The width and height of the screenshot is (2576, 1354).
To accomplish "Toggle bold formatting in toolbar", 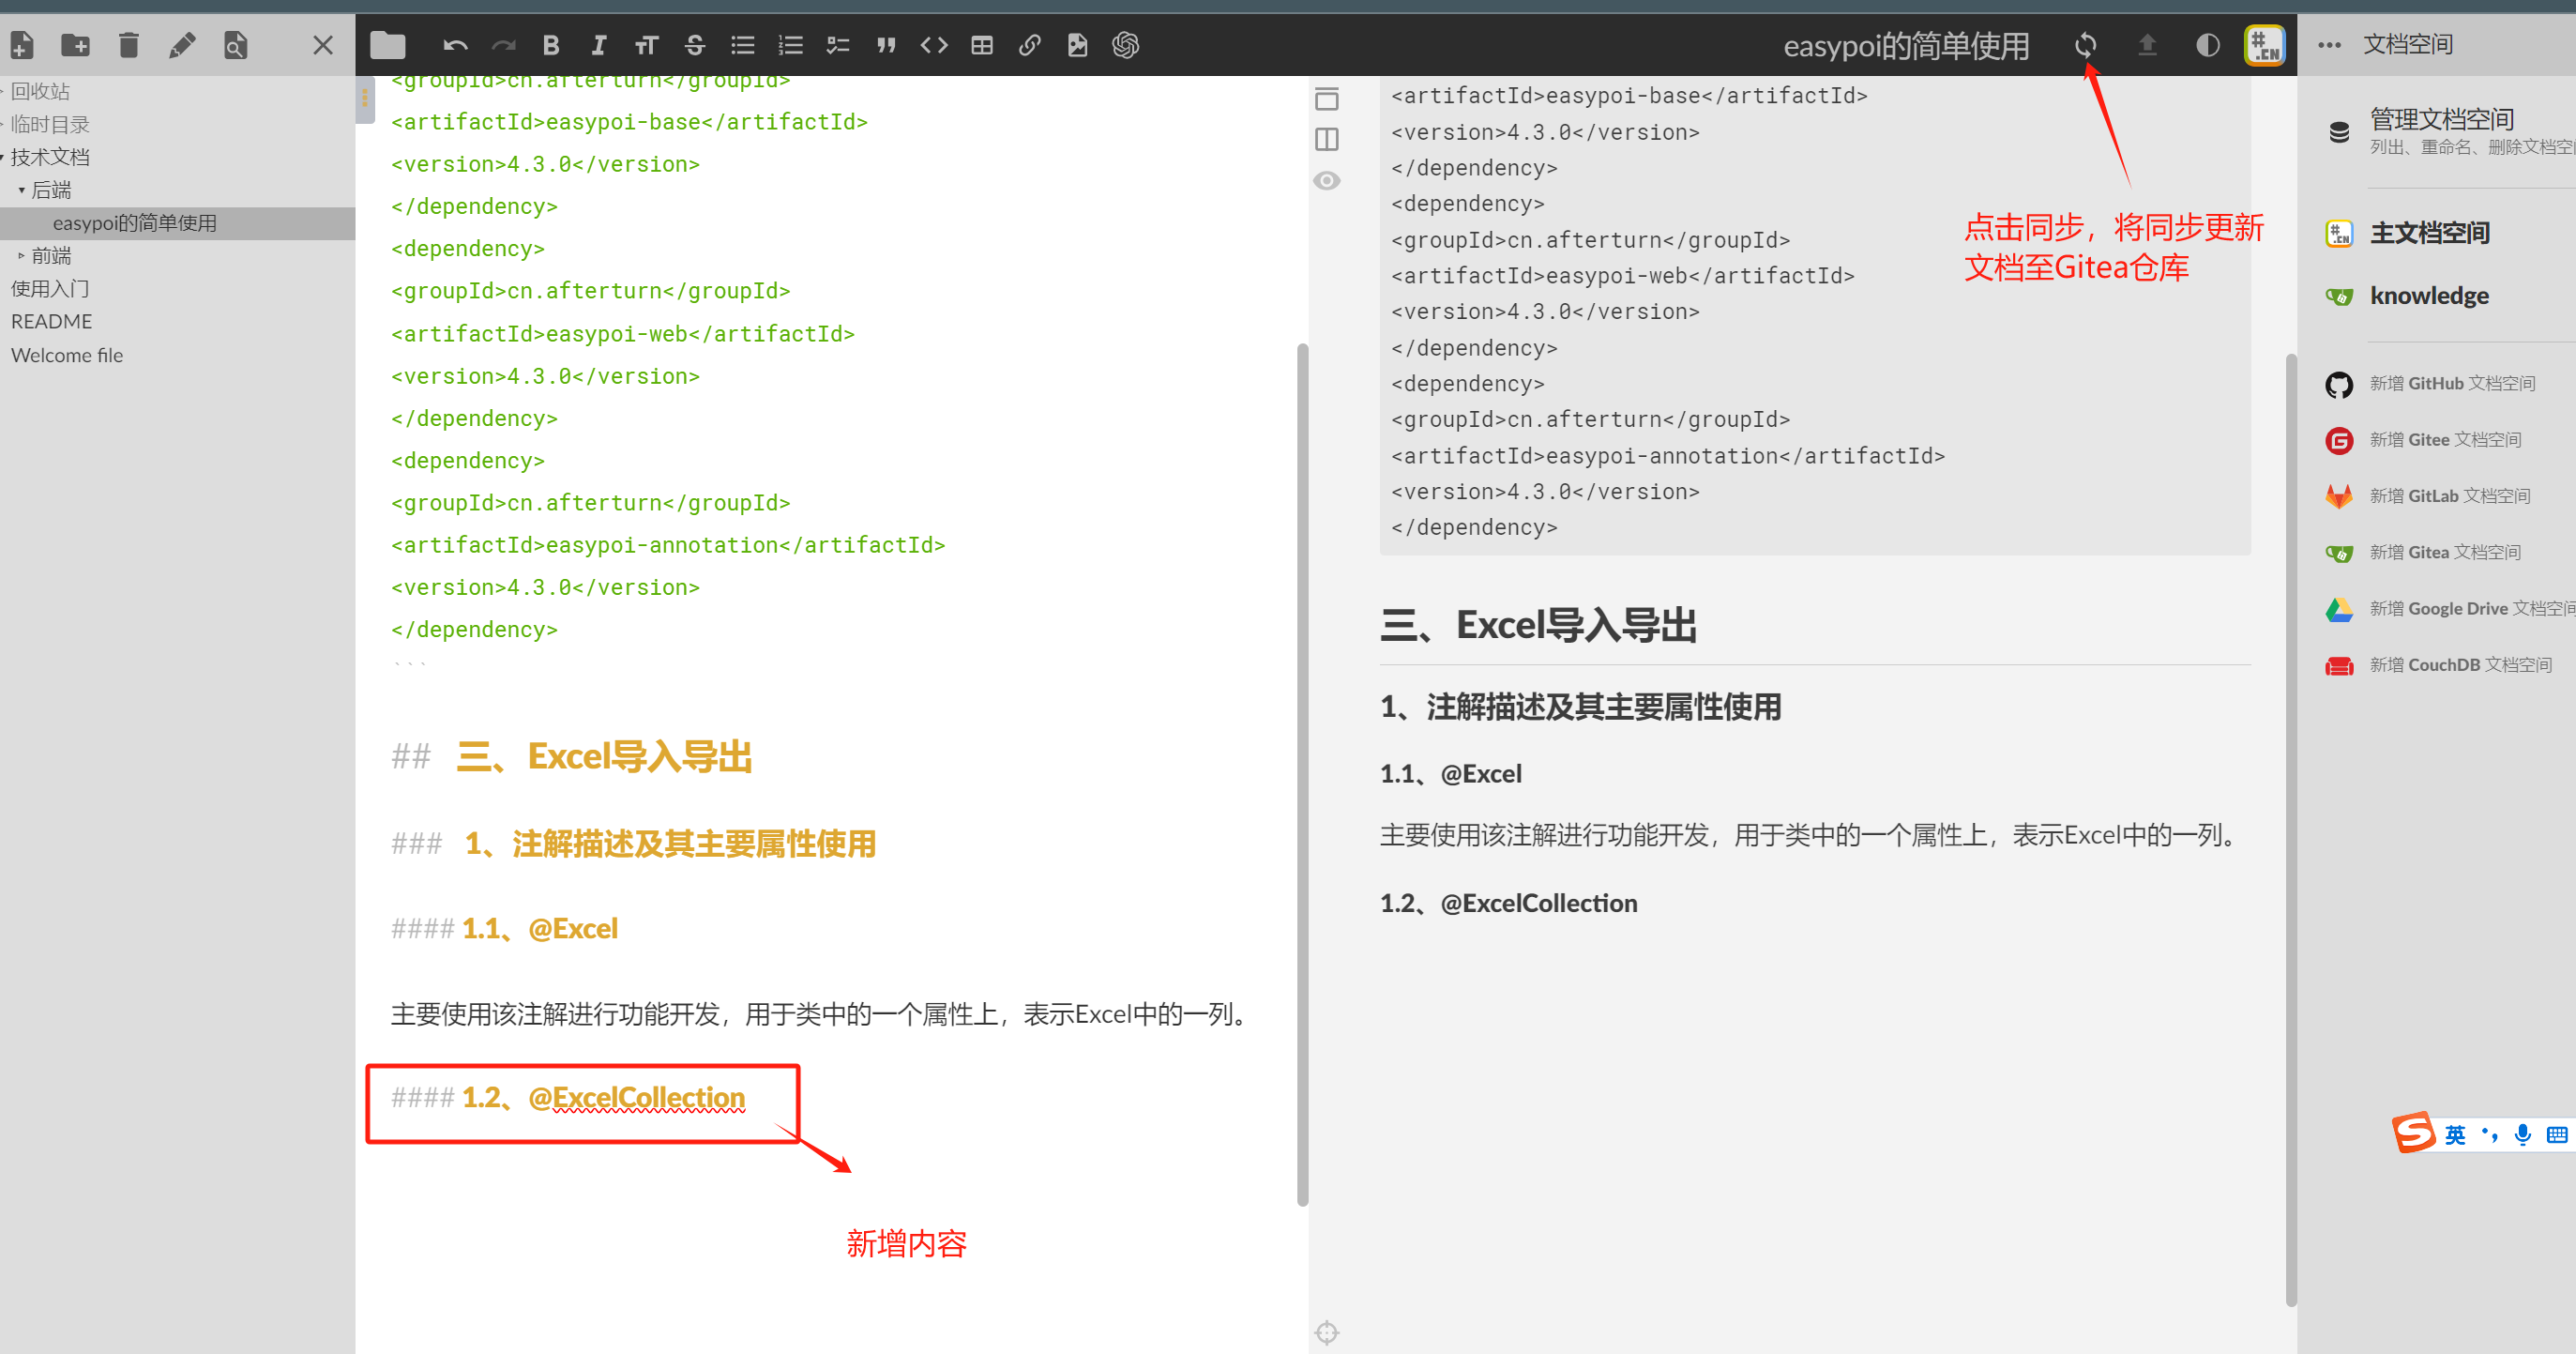I will click(x=550, y=45).
